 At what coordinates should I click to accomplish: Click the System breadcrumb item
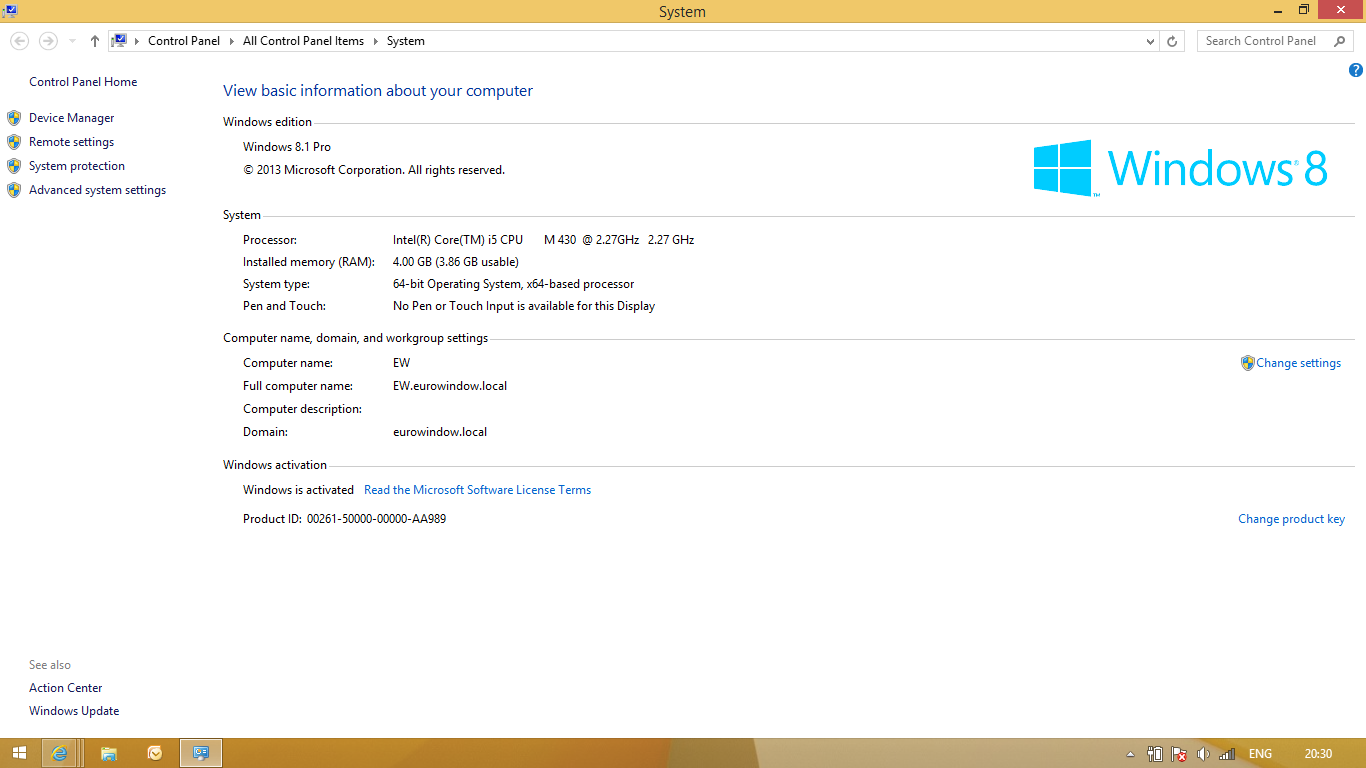pyautogui.click(x=406, y=41)
